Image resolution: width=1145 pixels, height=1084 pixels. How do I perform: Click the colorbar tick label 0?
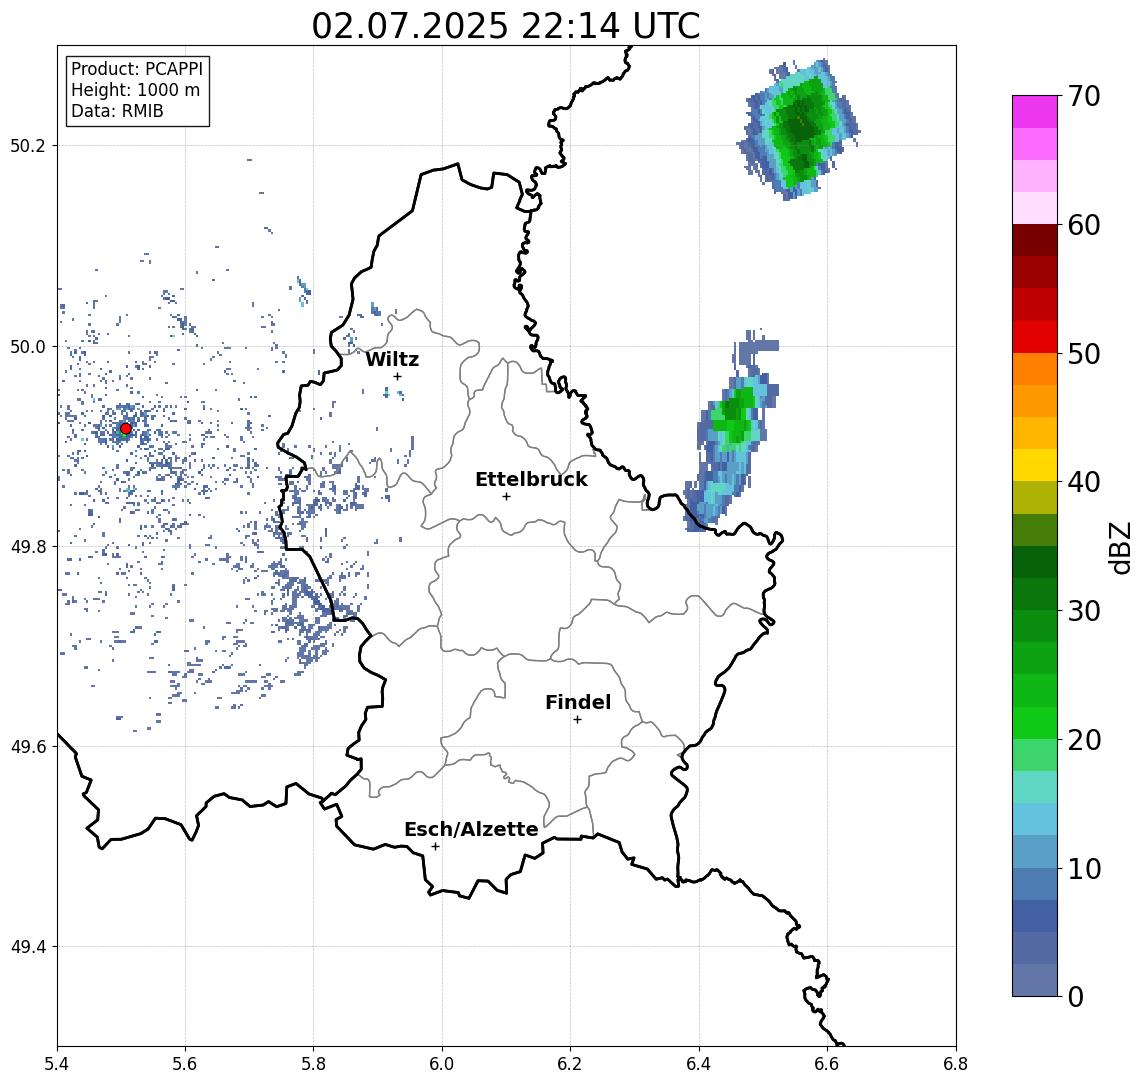pyautogui.click(x=1076, y=996)
